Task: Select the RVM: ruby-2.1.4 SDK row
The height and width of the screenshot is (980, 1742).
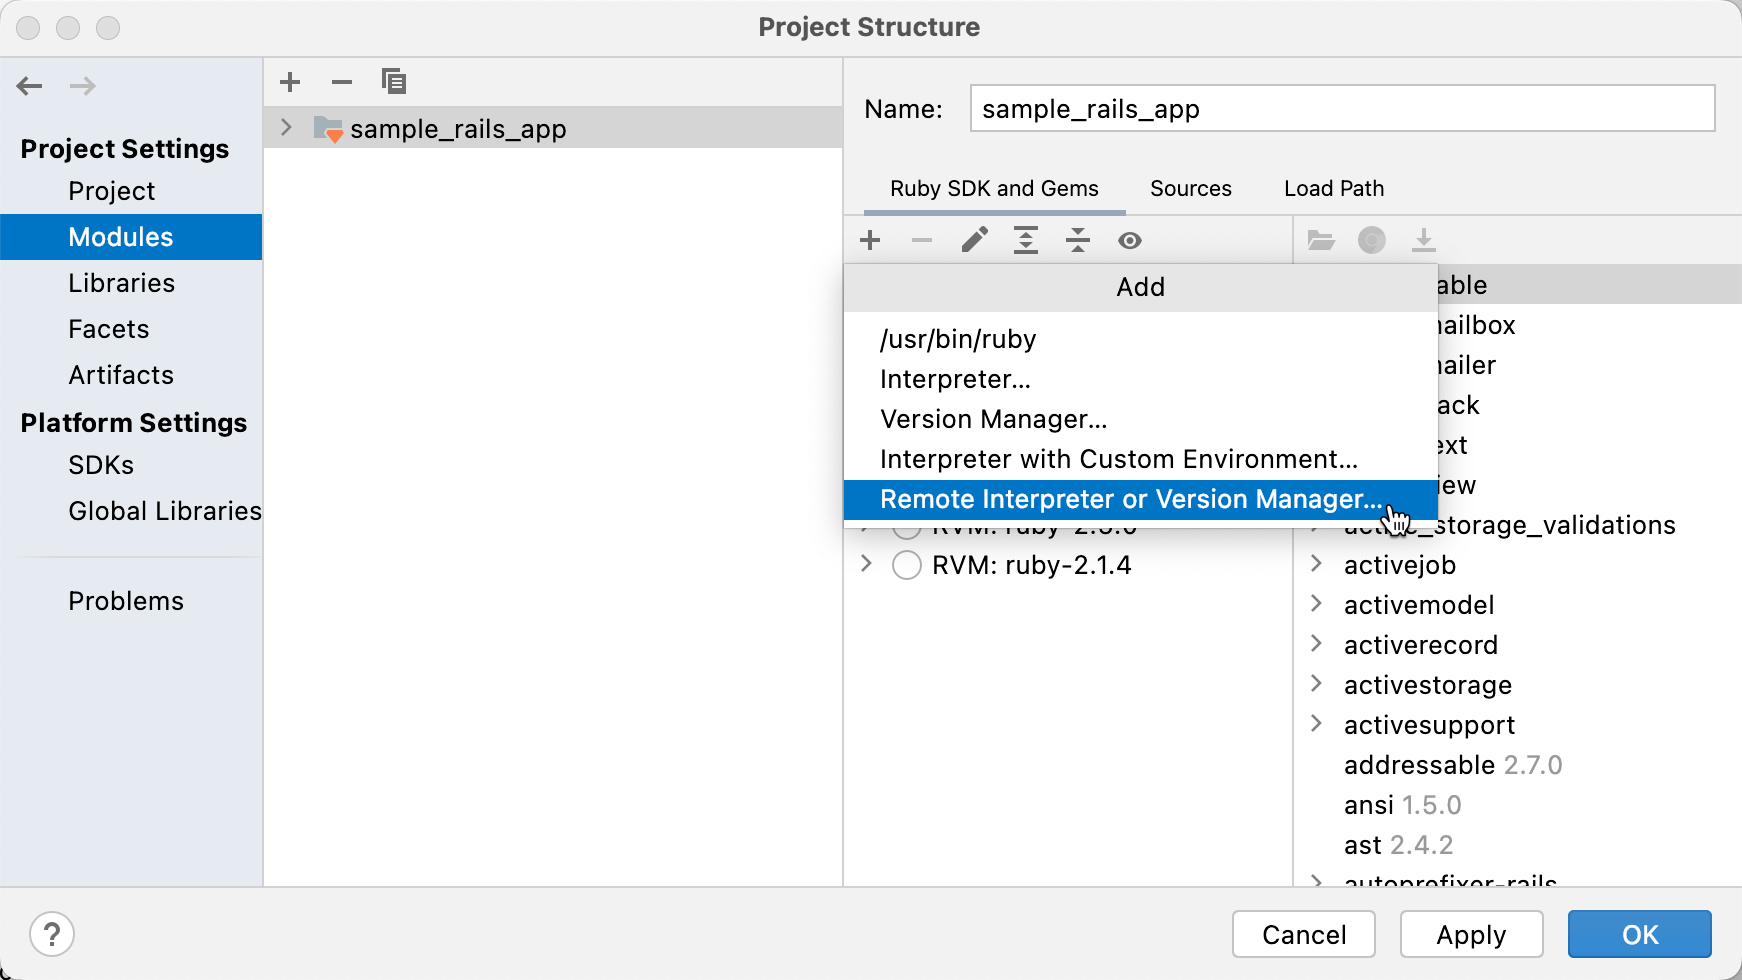Action: click(1068, 565)
